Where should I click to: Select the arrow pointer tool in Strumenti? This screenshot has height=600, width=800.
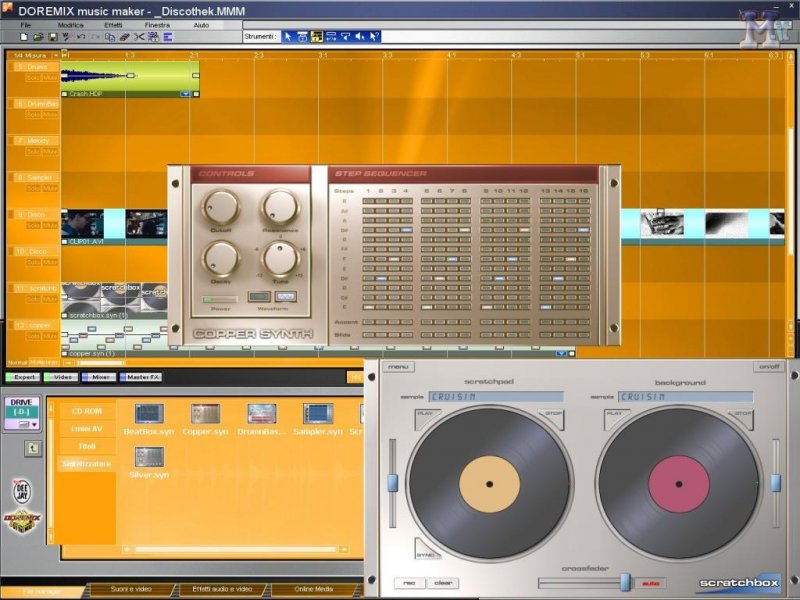[x=287, y=37]
